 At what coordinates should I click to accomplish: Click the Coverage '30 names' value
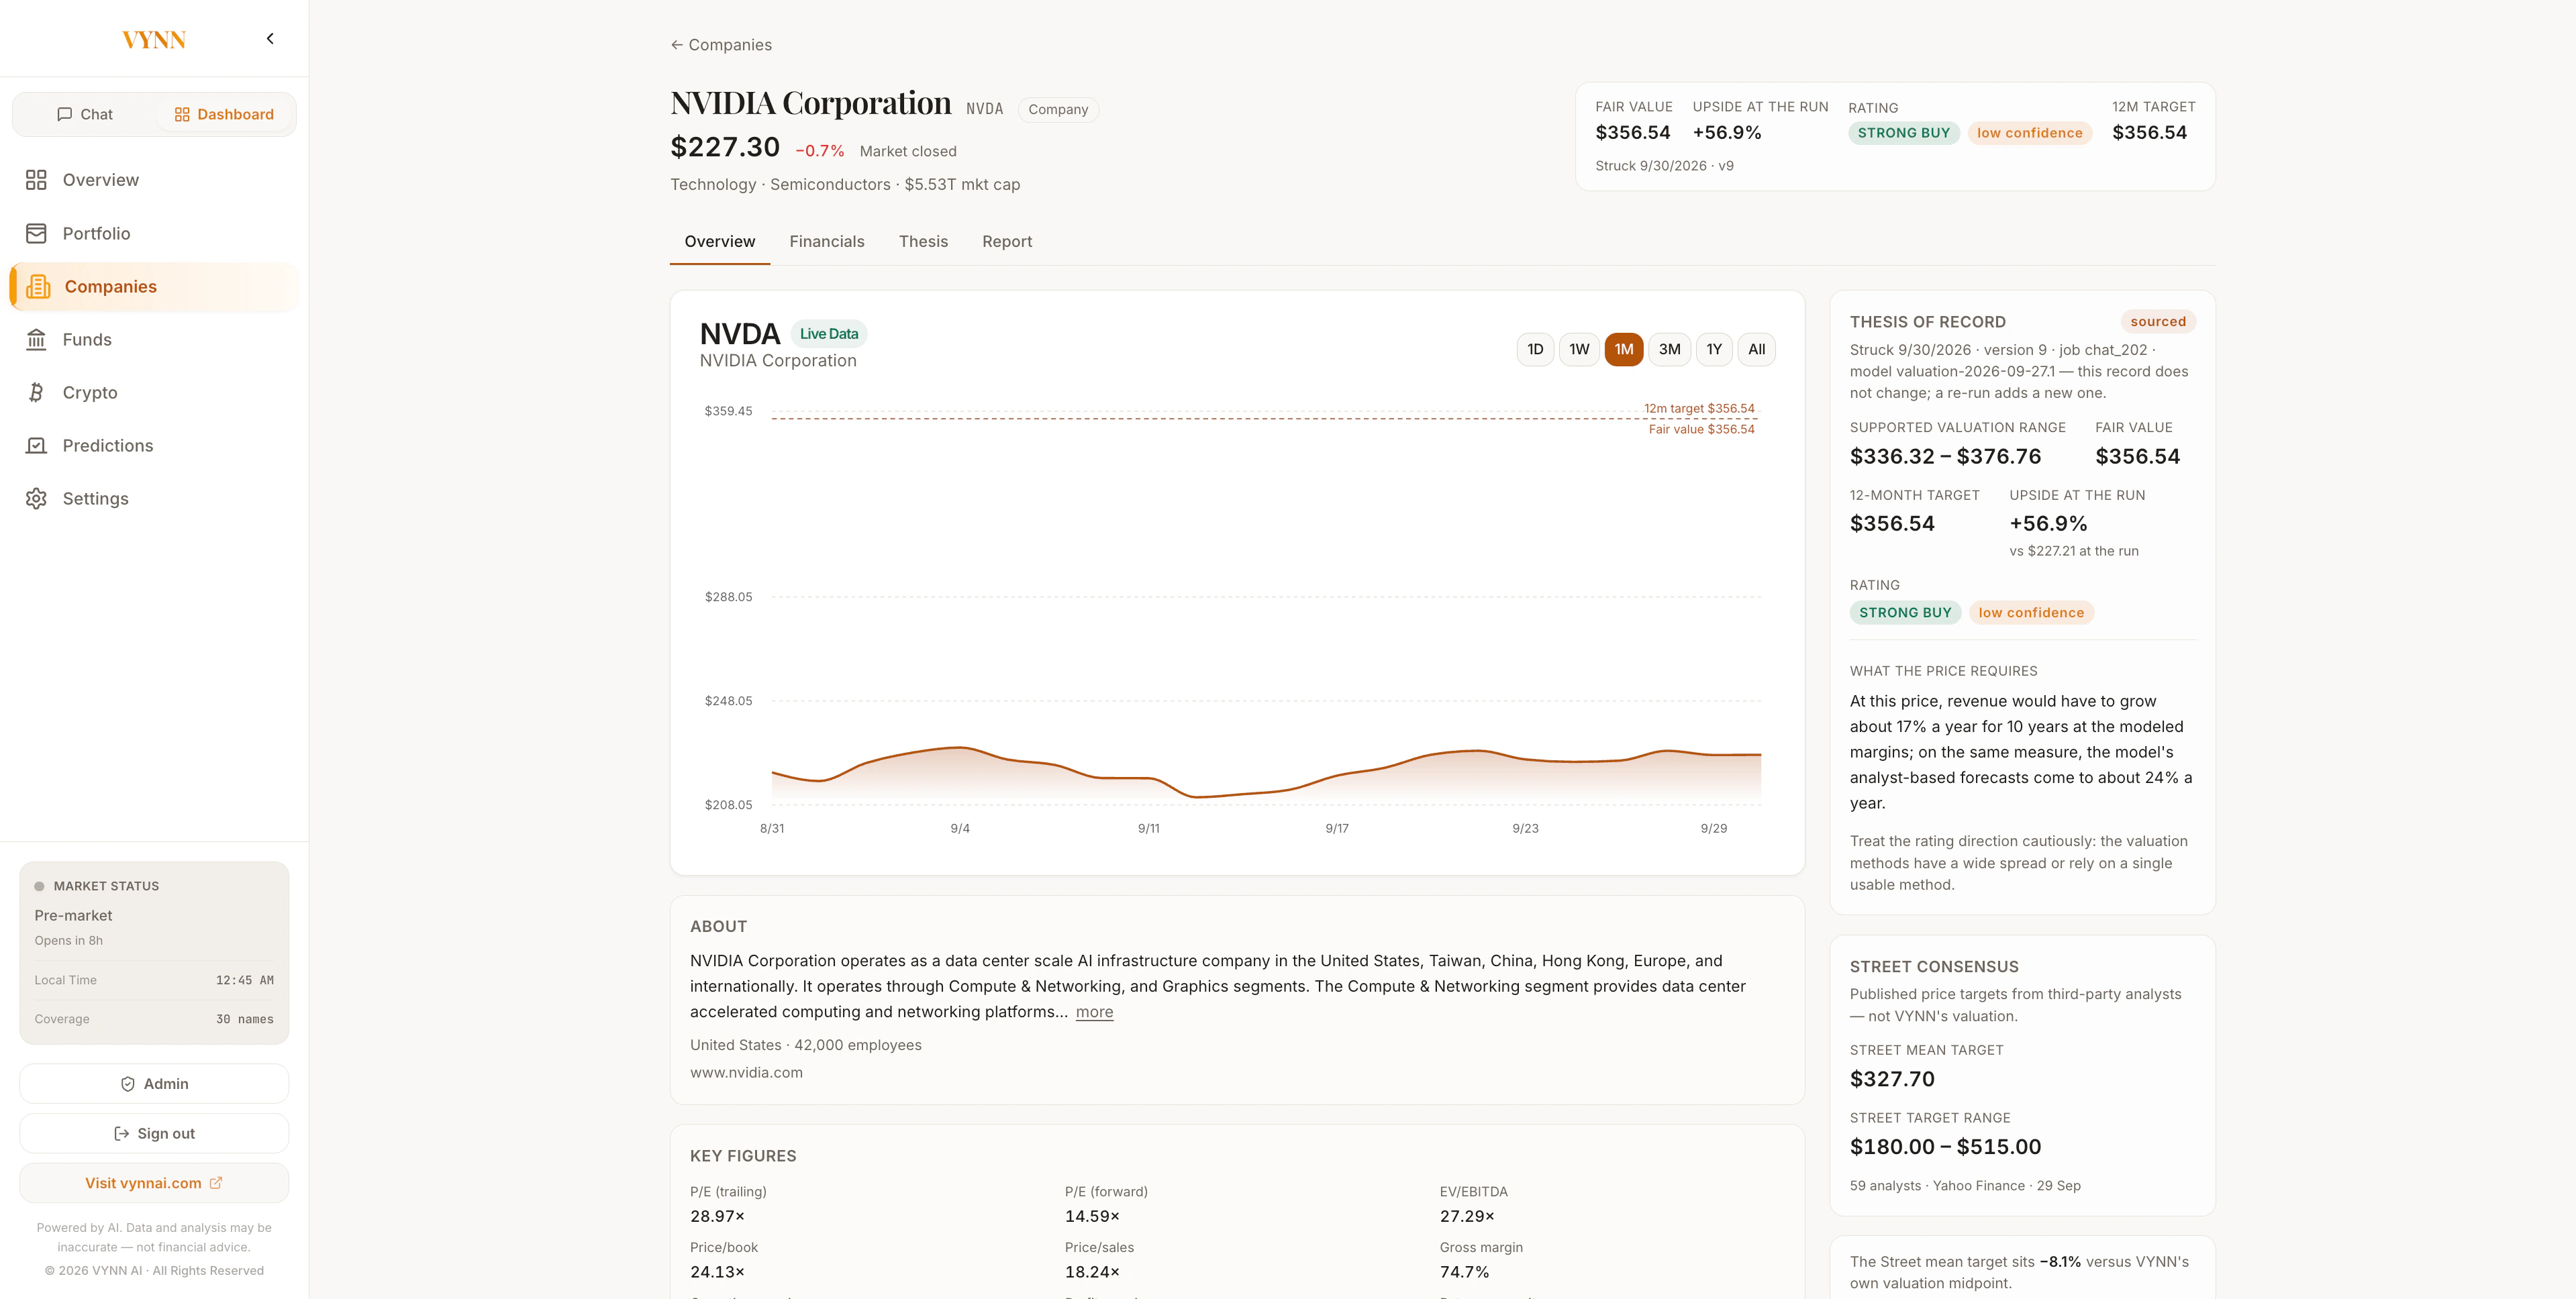pyautogui.click(x=244, y=1020)
